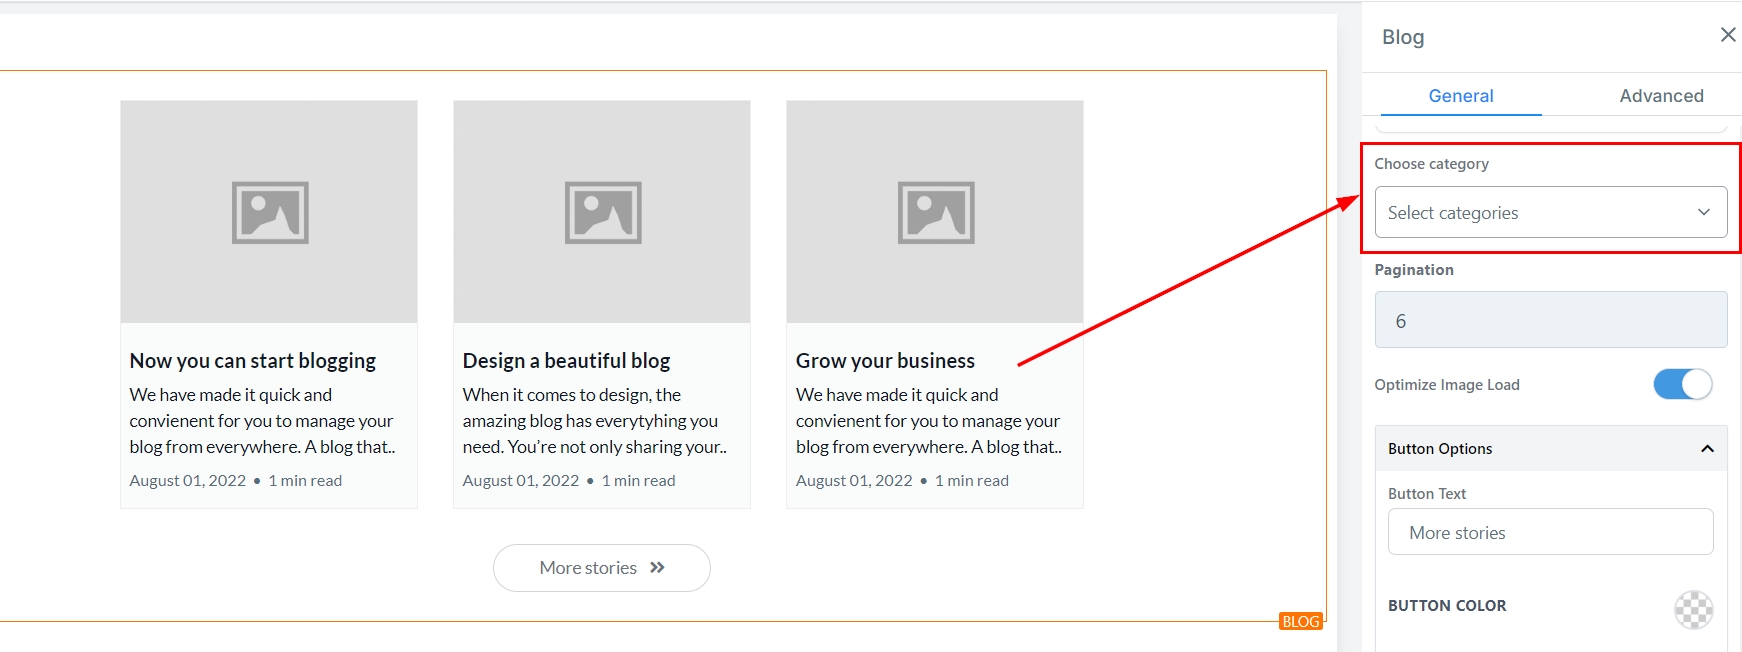Close the Blog settings panel
This screenshot has height=652, width=1742.
(x=1727, y=35)
